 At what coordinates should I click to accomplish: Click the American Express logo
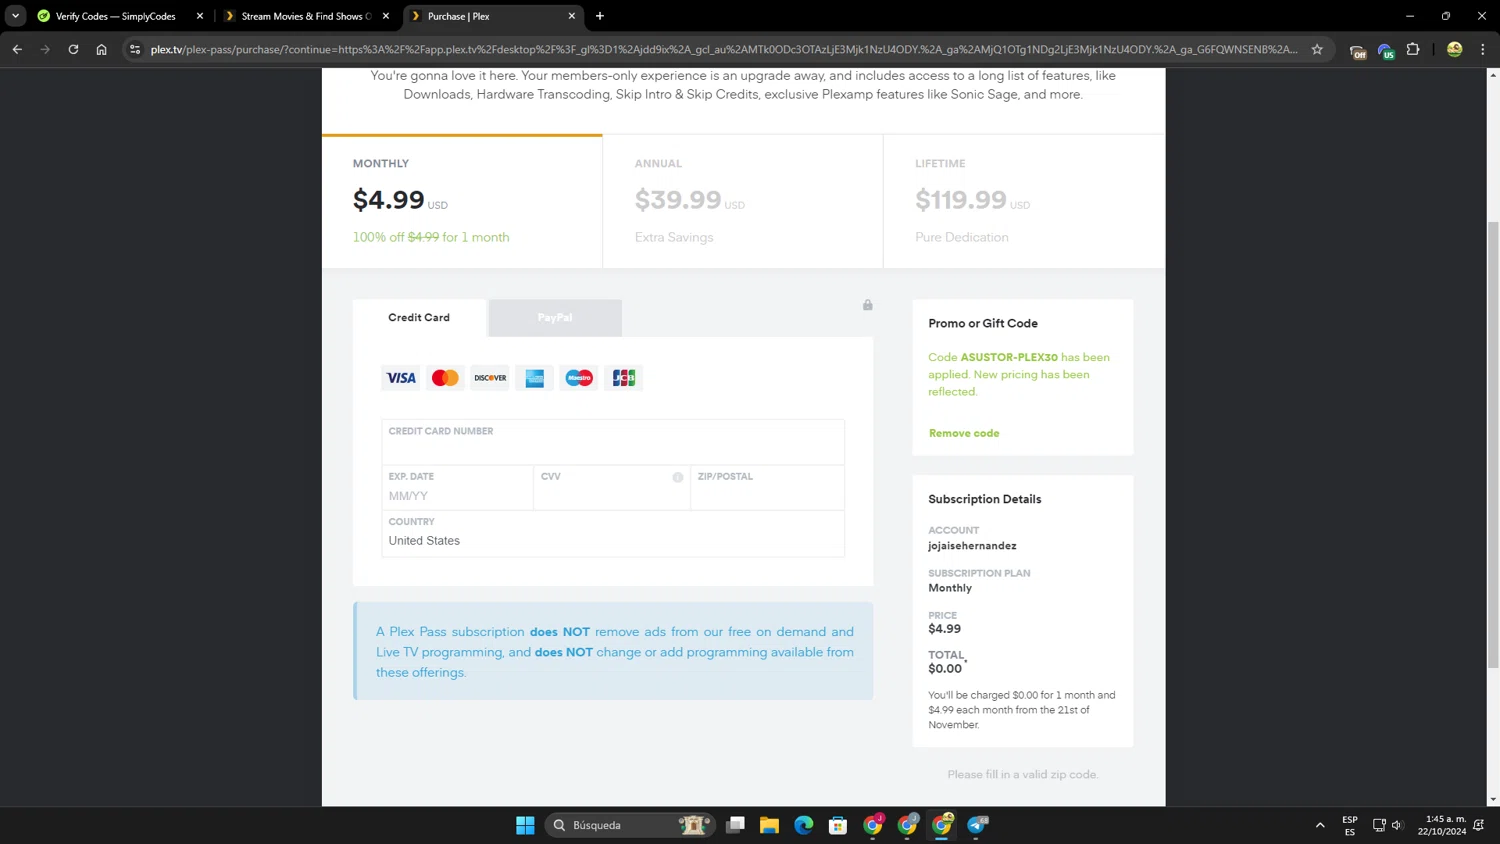coord(535,378)
